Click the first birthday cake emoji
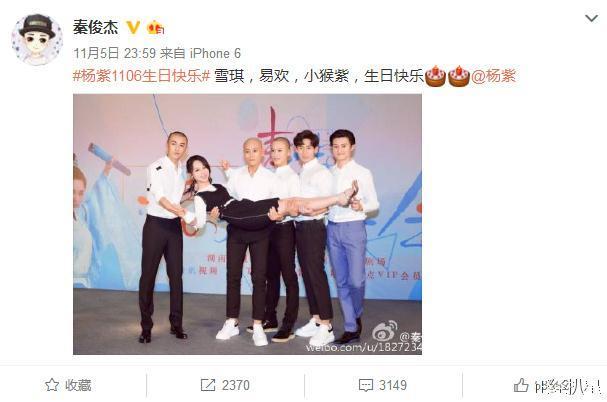The width and height of the screenshot is (607, 402). 436,76
